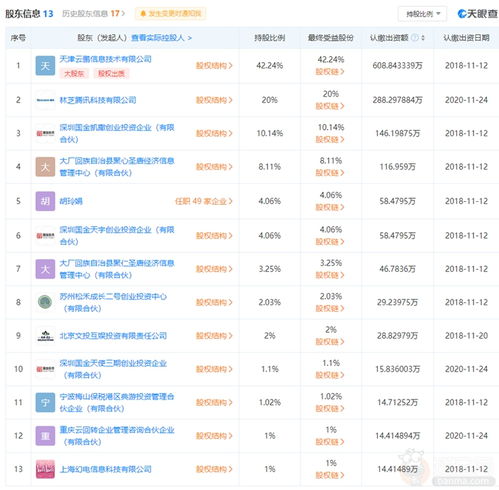Expand 股权结构 for 北京文投互娱投资
The height and width of the screenshot is (490, 499).
(x=214, y=336)
